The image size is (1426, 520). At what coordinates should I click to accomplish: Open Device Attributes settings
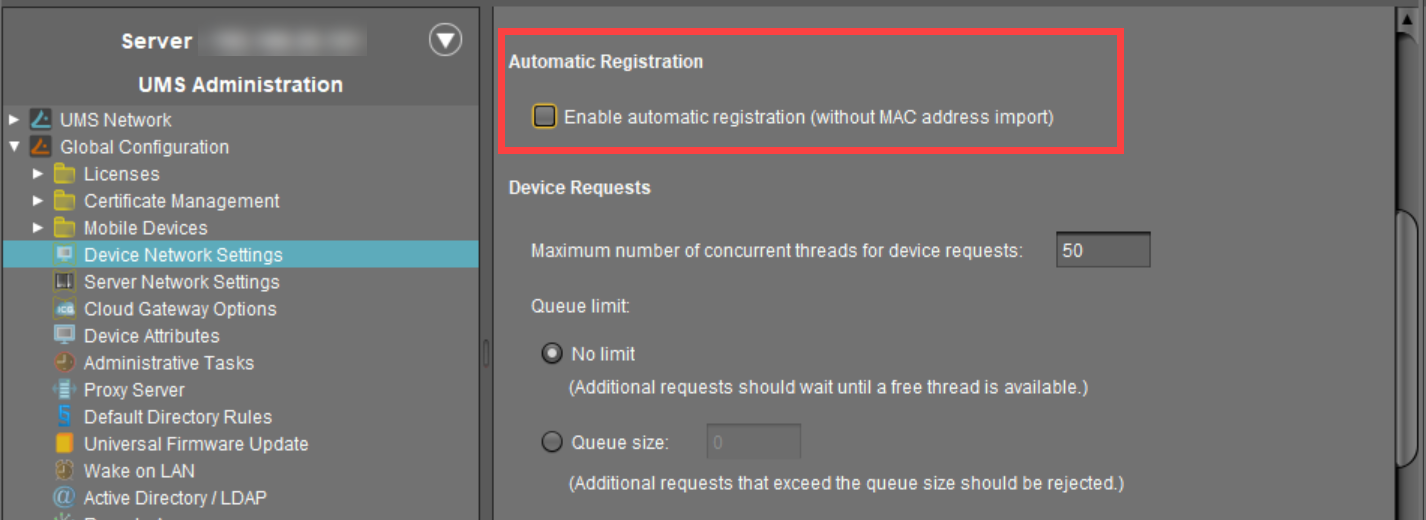pos(151,336)
